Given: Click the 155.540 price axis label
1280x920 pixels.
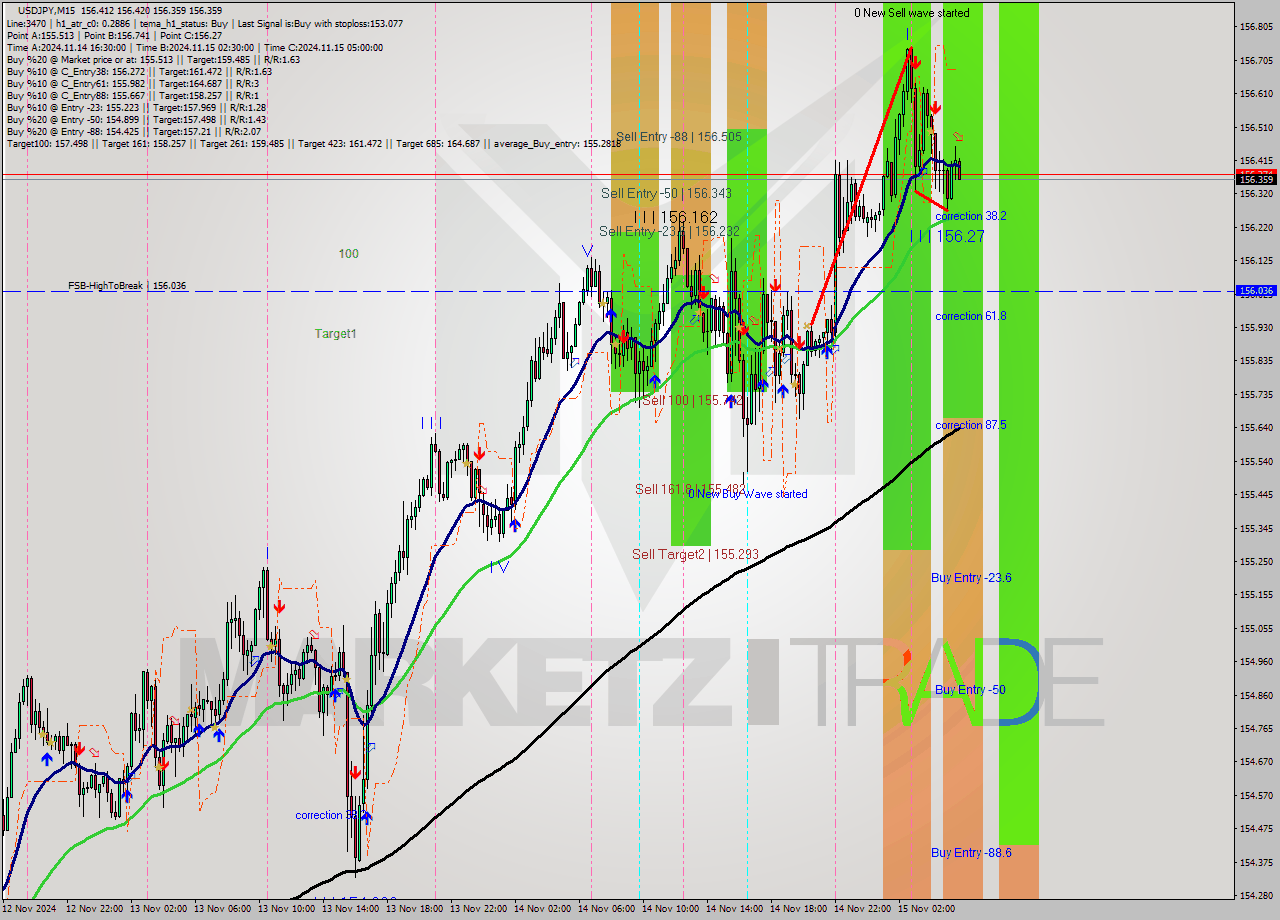Looking at the screenshot, I should coord(1257,461).
